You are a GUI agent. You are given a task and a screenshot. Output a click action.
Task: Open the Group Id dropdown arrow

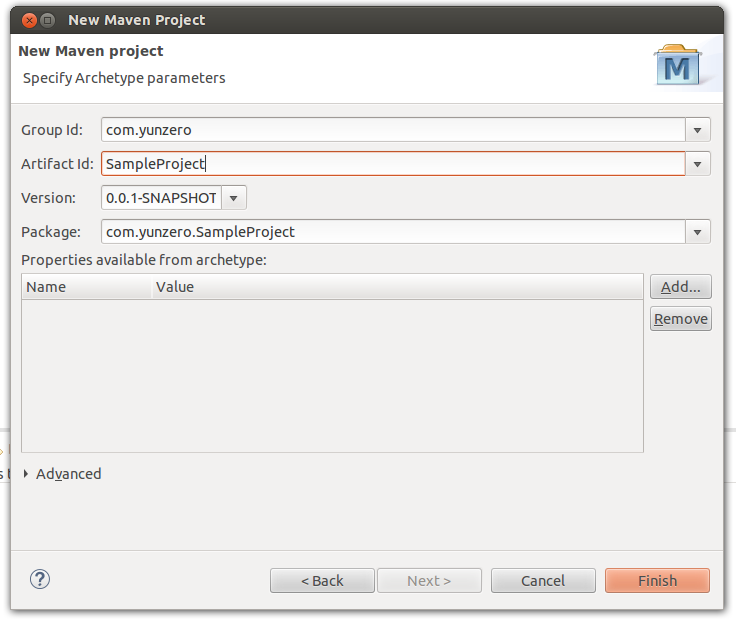(698, 130)
